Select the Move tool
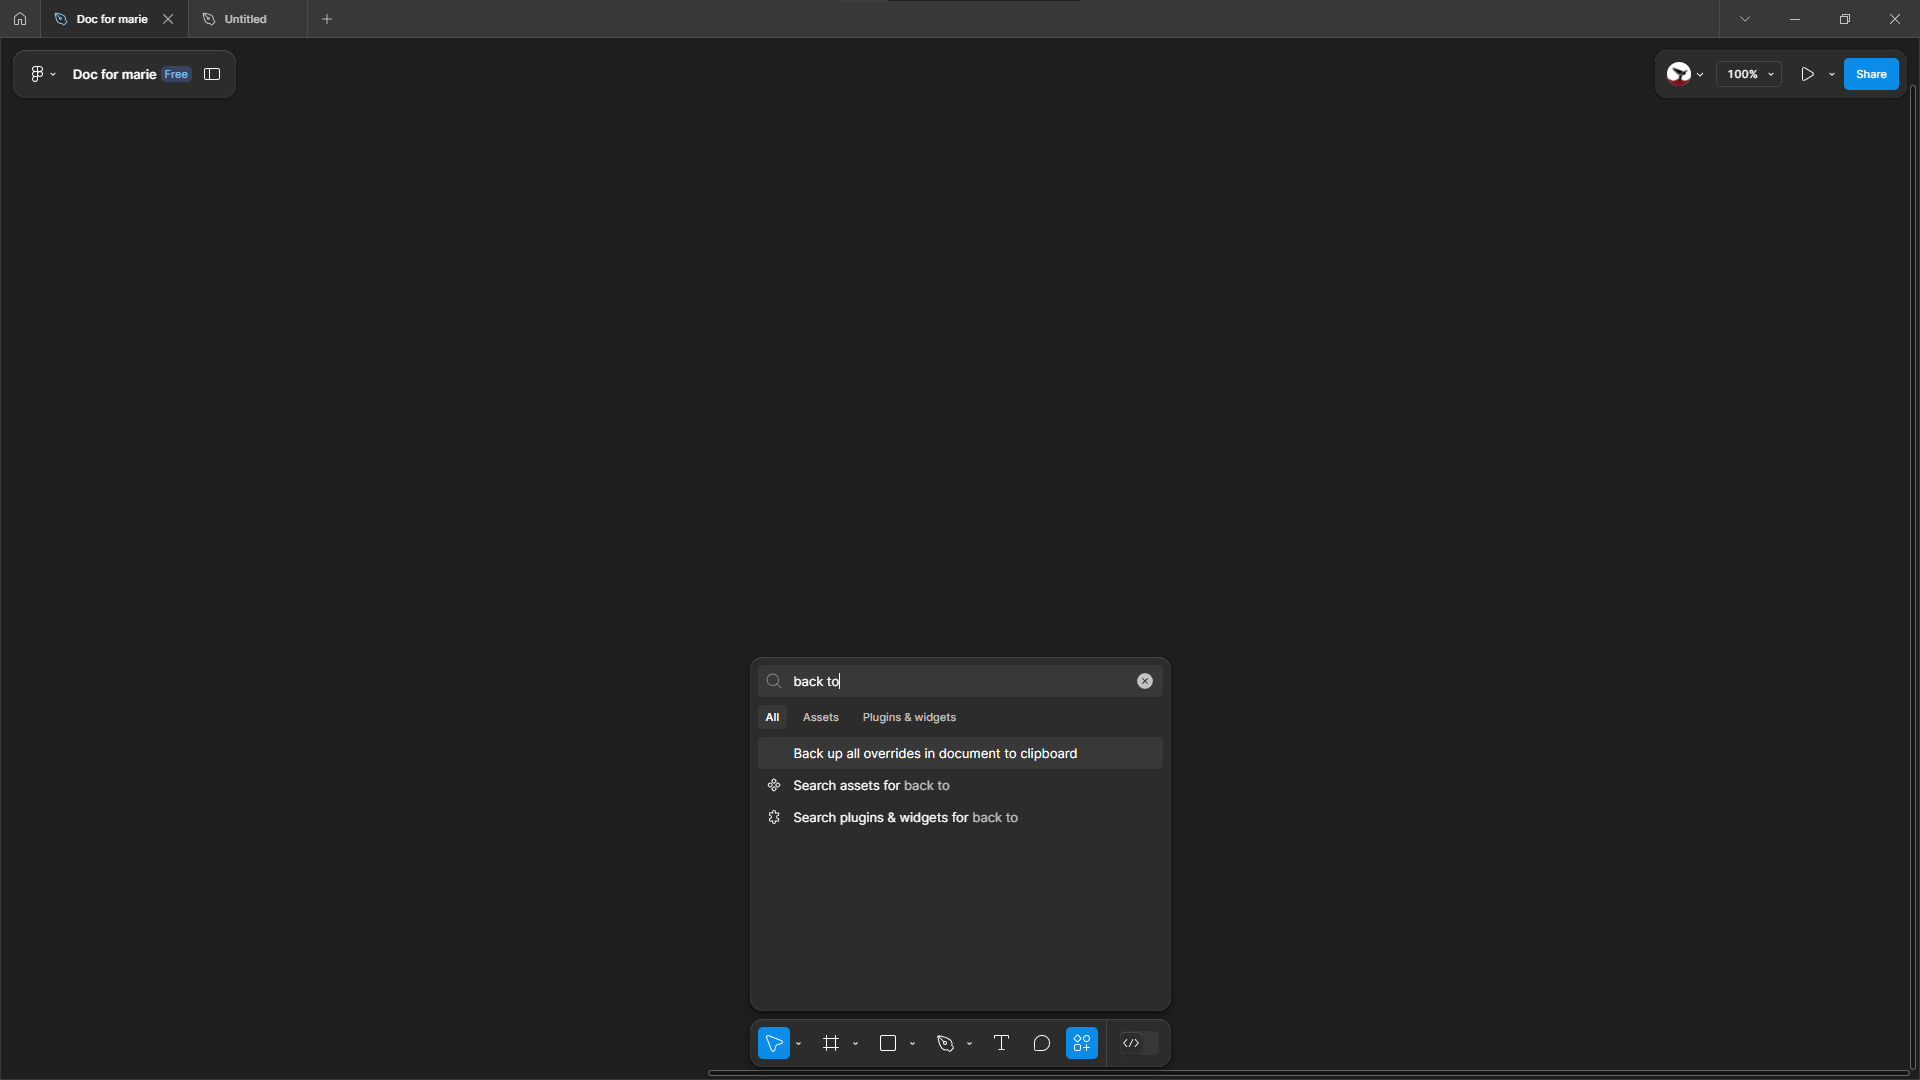 774,1043
